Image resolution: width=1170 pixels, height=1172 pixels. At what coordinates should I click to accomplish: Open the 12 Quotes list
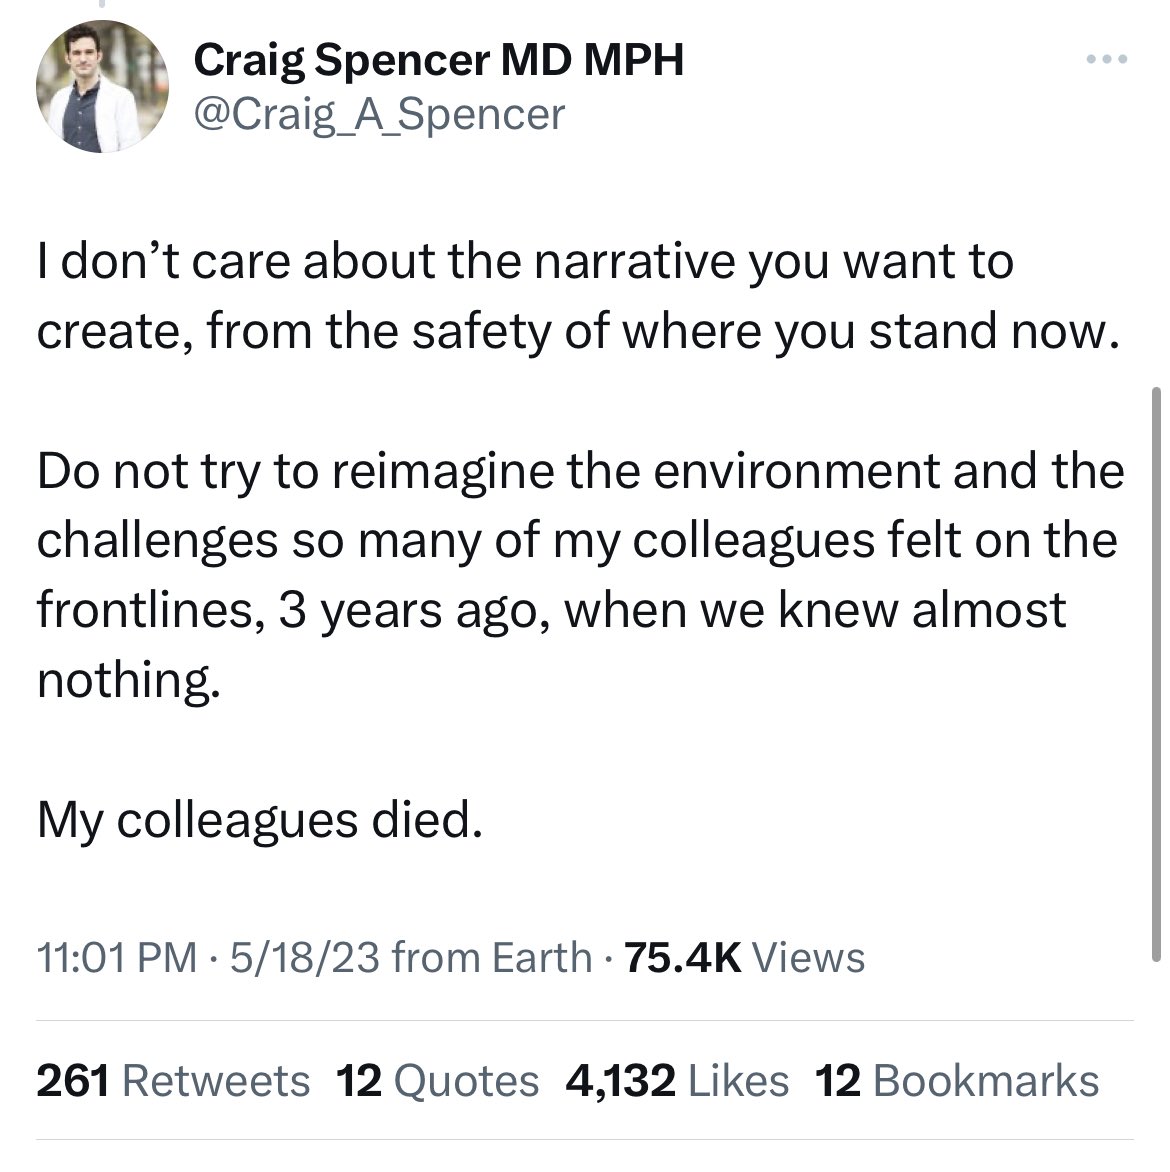point(437,1081)
